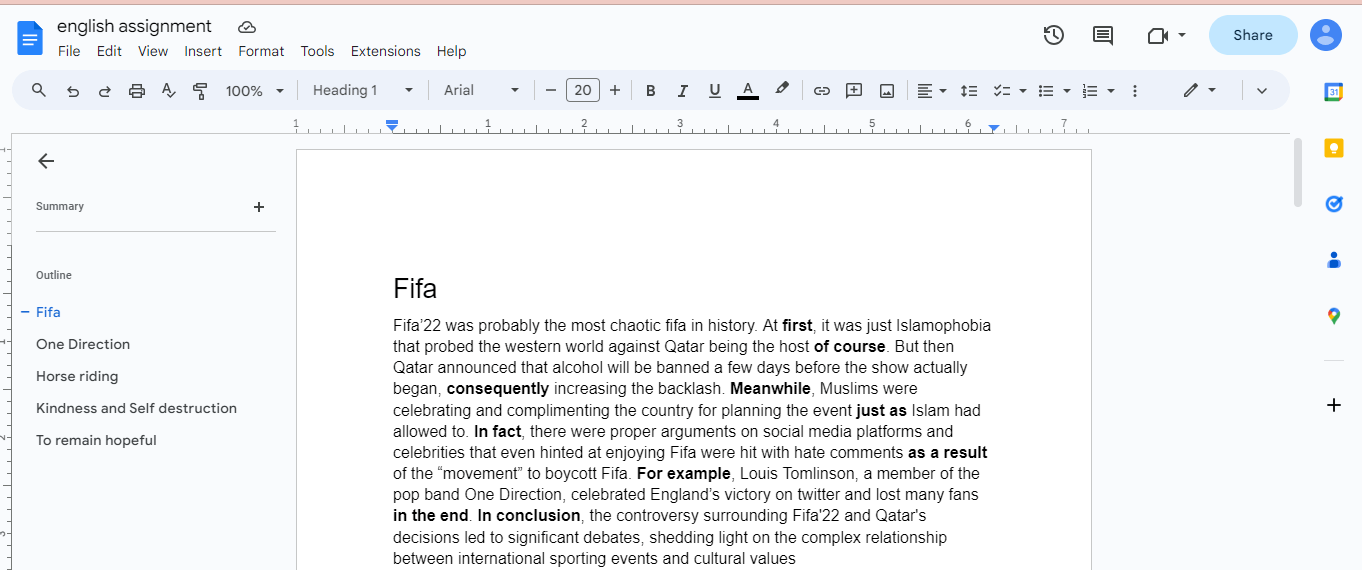Viewport: 1362px width, 570px height.
Task: Click the search menus magnifier icon
Action: 39,90
